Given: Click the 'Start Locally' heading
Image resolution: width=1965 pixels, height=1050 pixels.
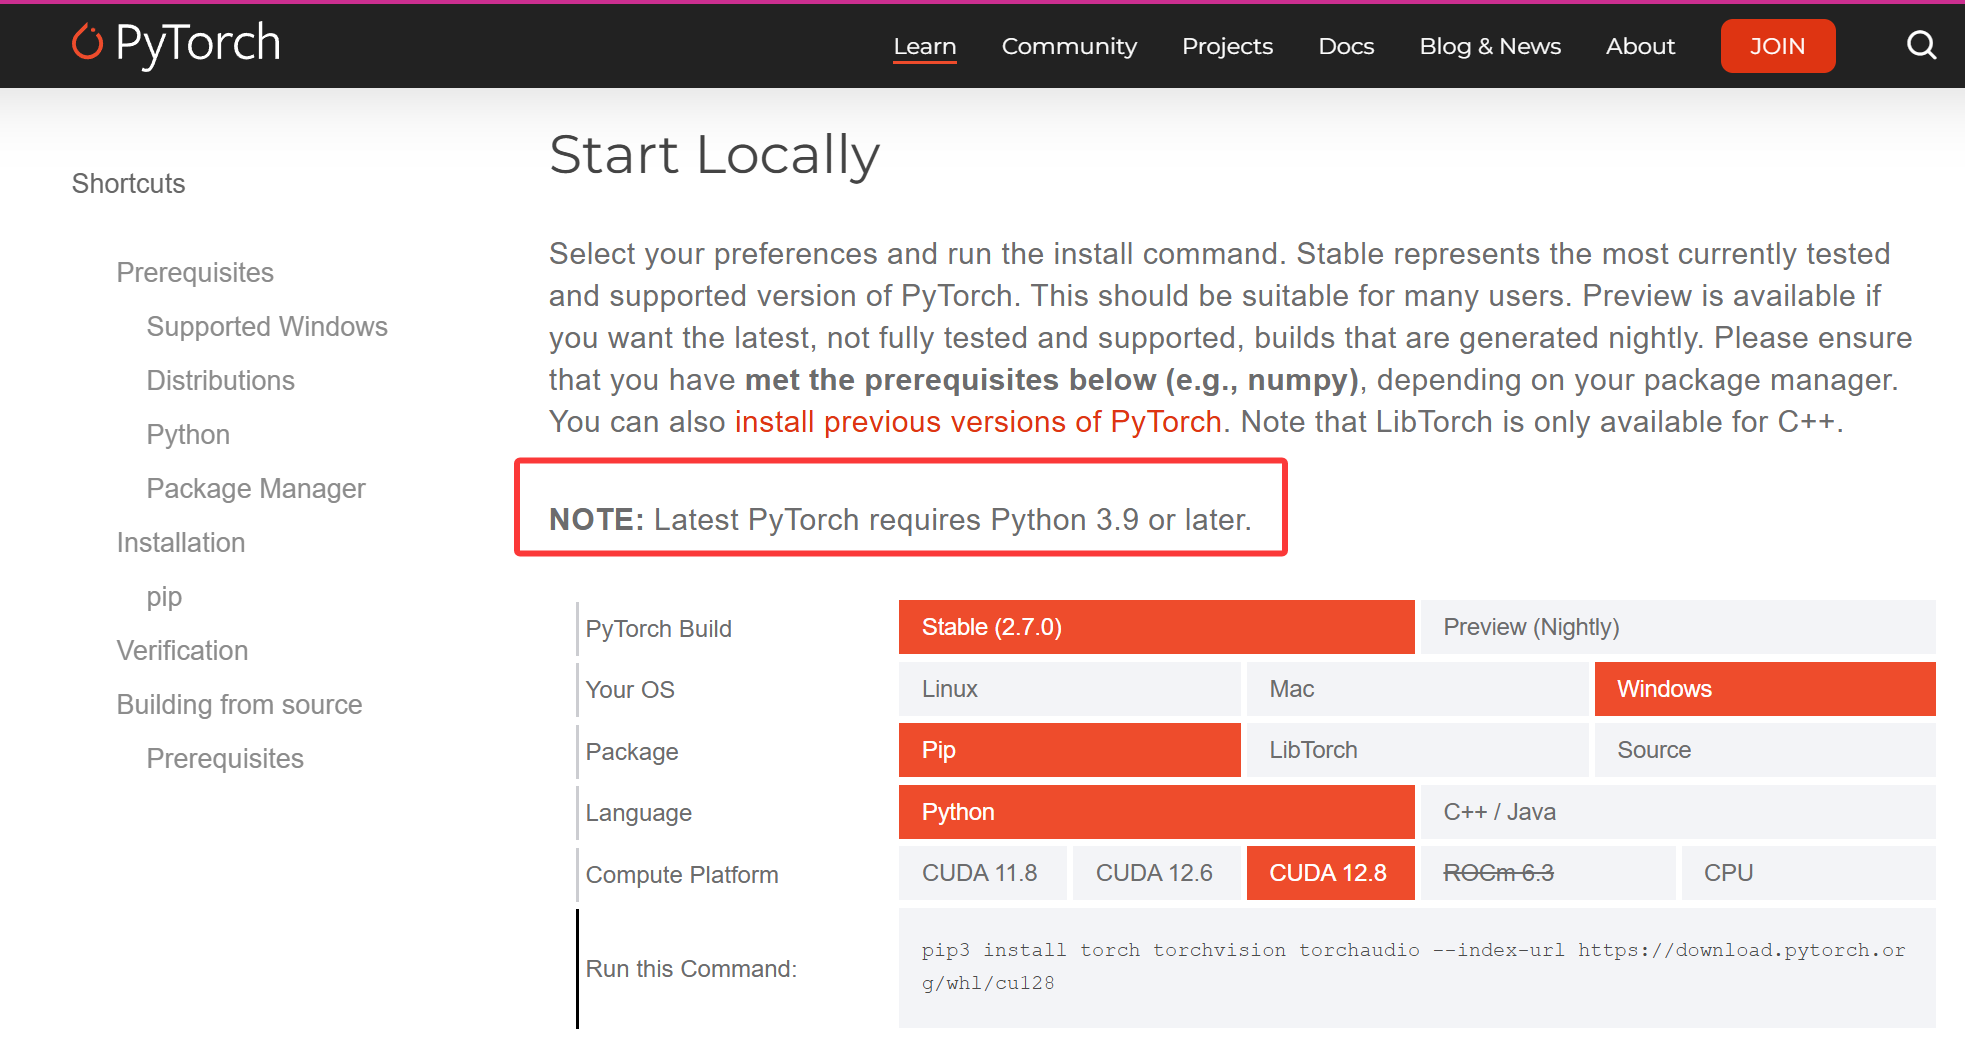Looking at the screenshot, I should coord(714,156).
